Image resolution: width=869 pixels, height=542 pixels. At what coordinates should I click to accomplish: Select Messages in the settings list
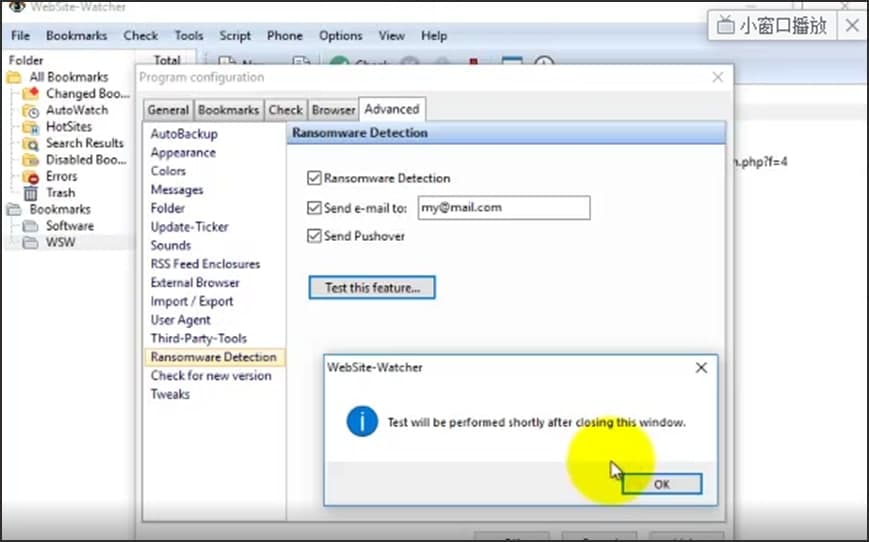click(177, 190)
